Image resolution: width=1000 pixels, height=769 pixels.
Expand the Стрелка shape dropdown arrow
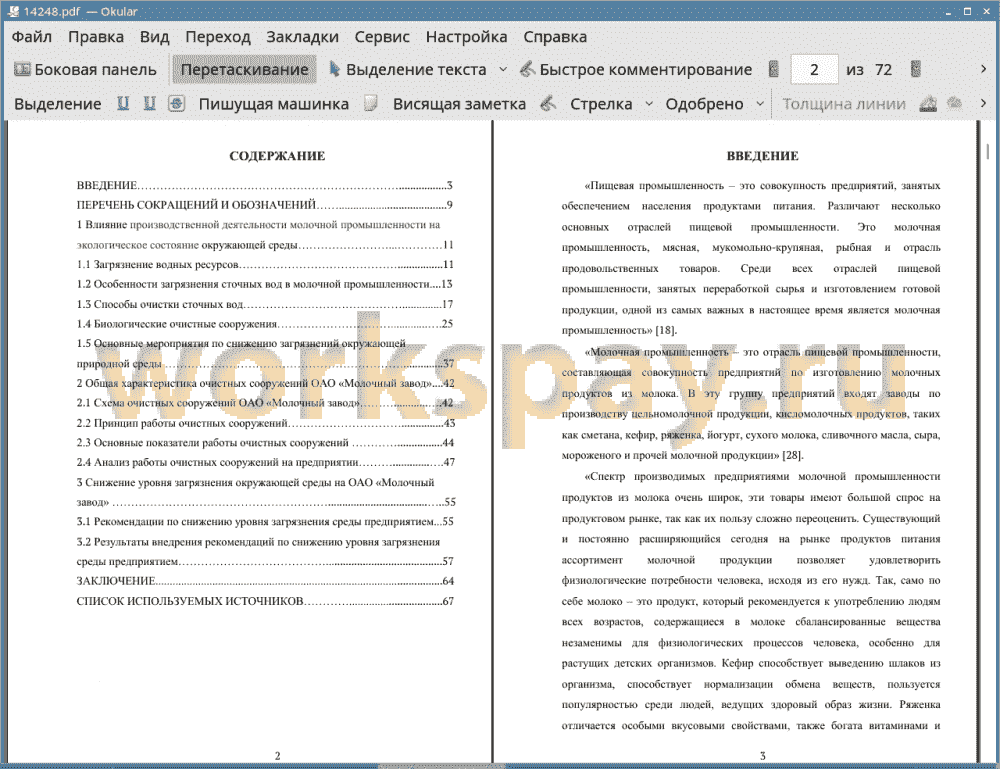tap(649, 103)
